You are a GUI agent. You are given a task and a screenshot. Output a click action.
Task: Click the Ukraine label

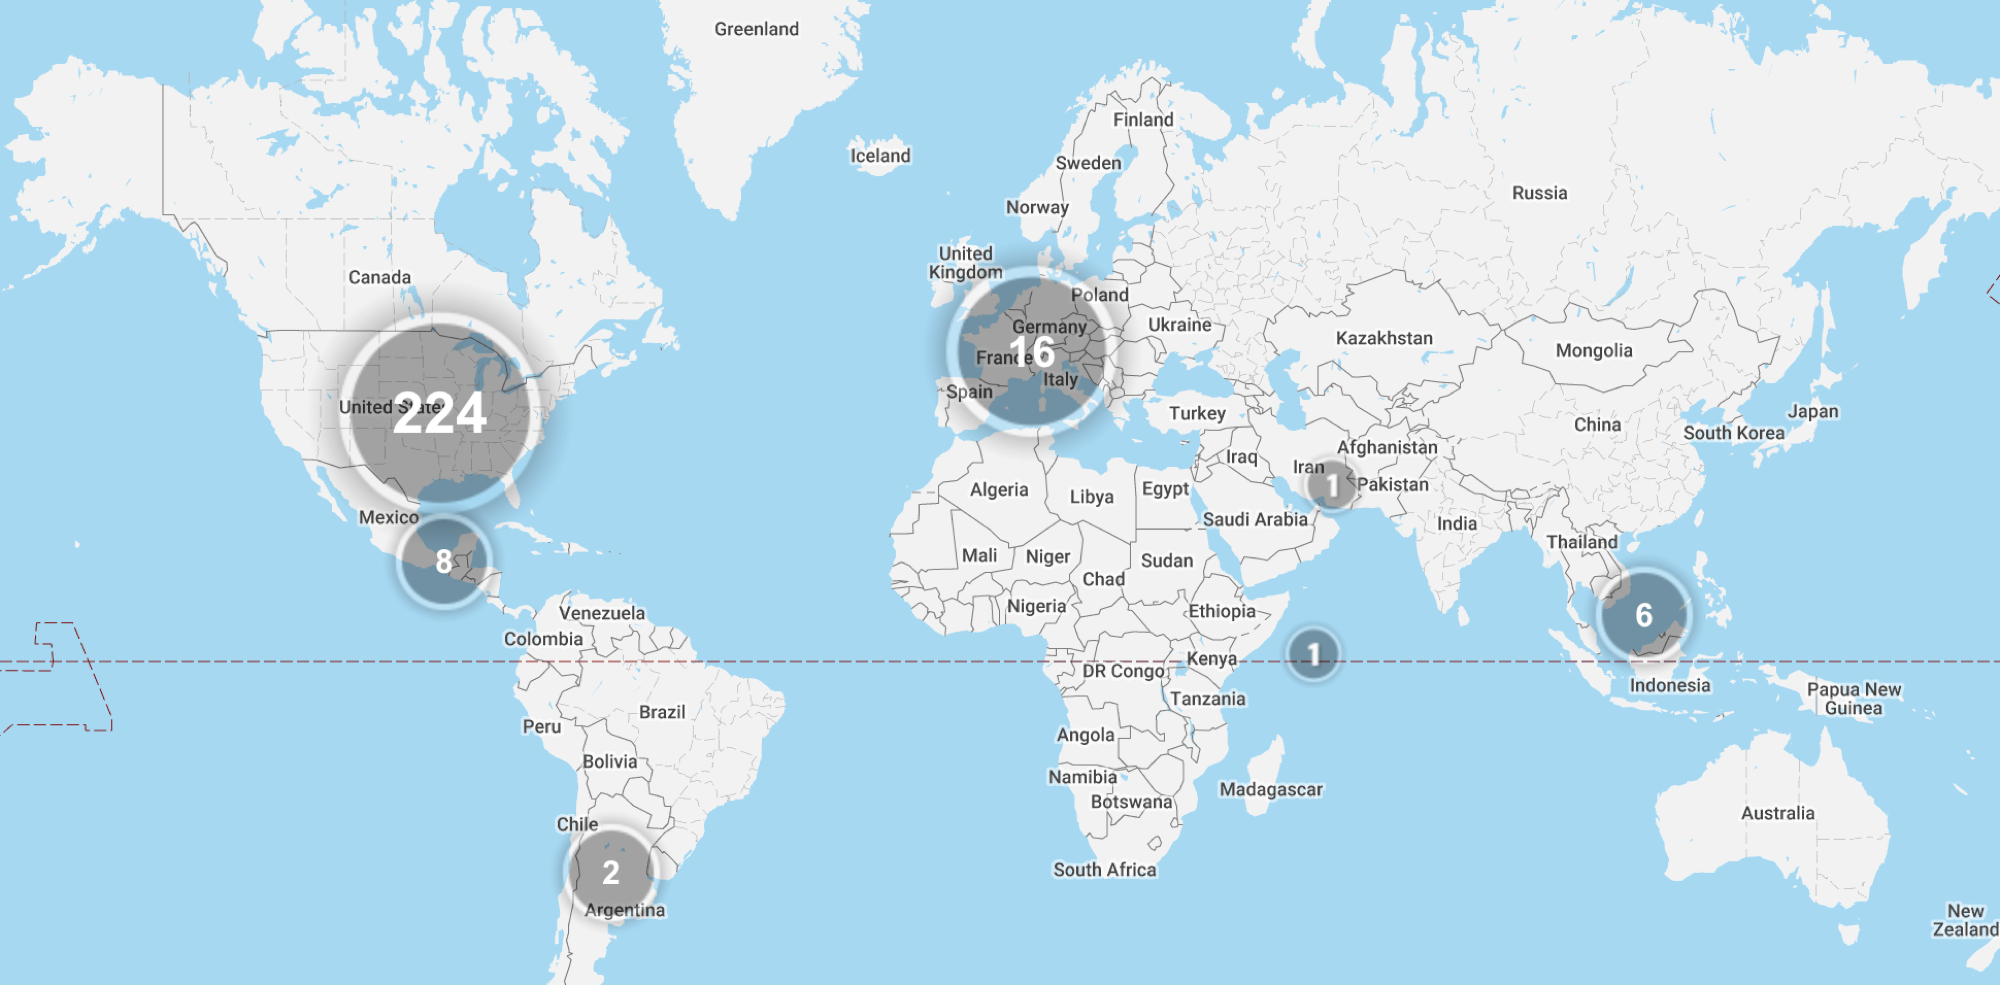click(x=1179, y=325)
